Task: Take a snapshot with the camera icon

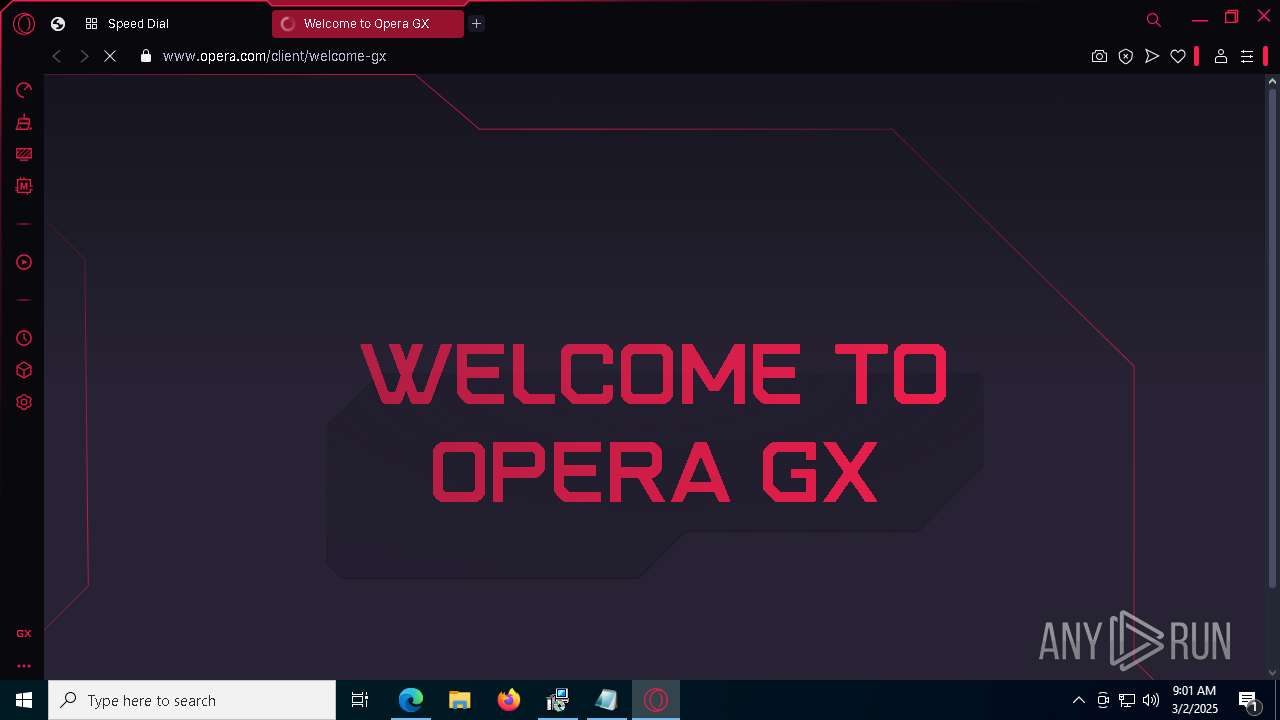Action: coord(1100,57)
